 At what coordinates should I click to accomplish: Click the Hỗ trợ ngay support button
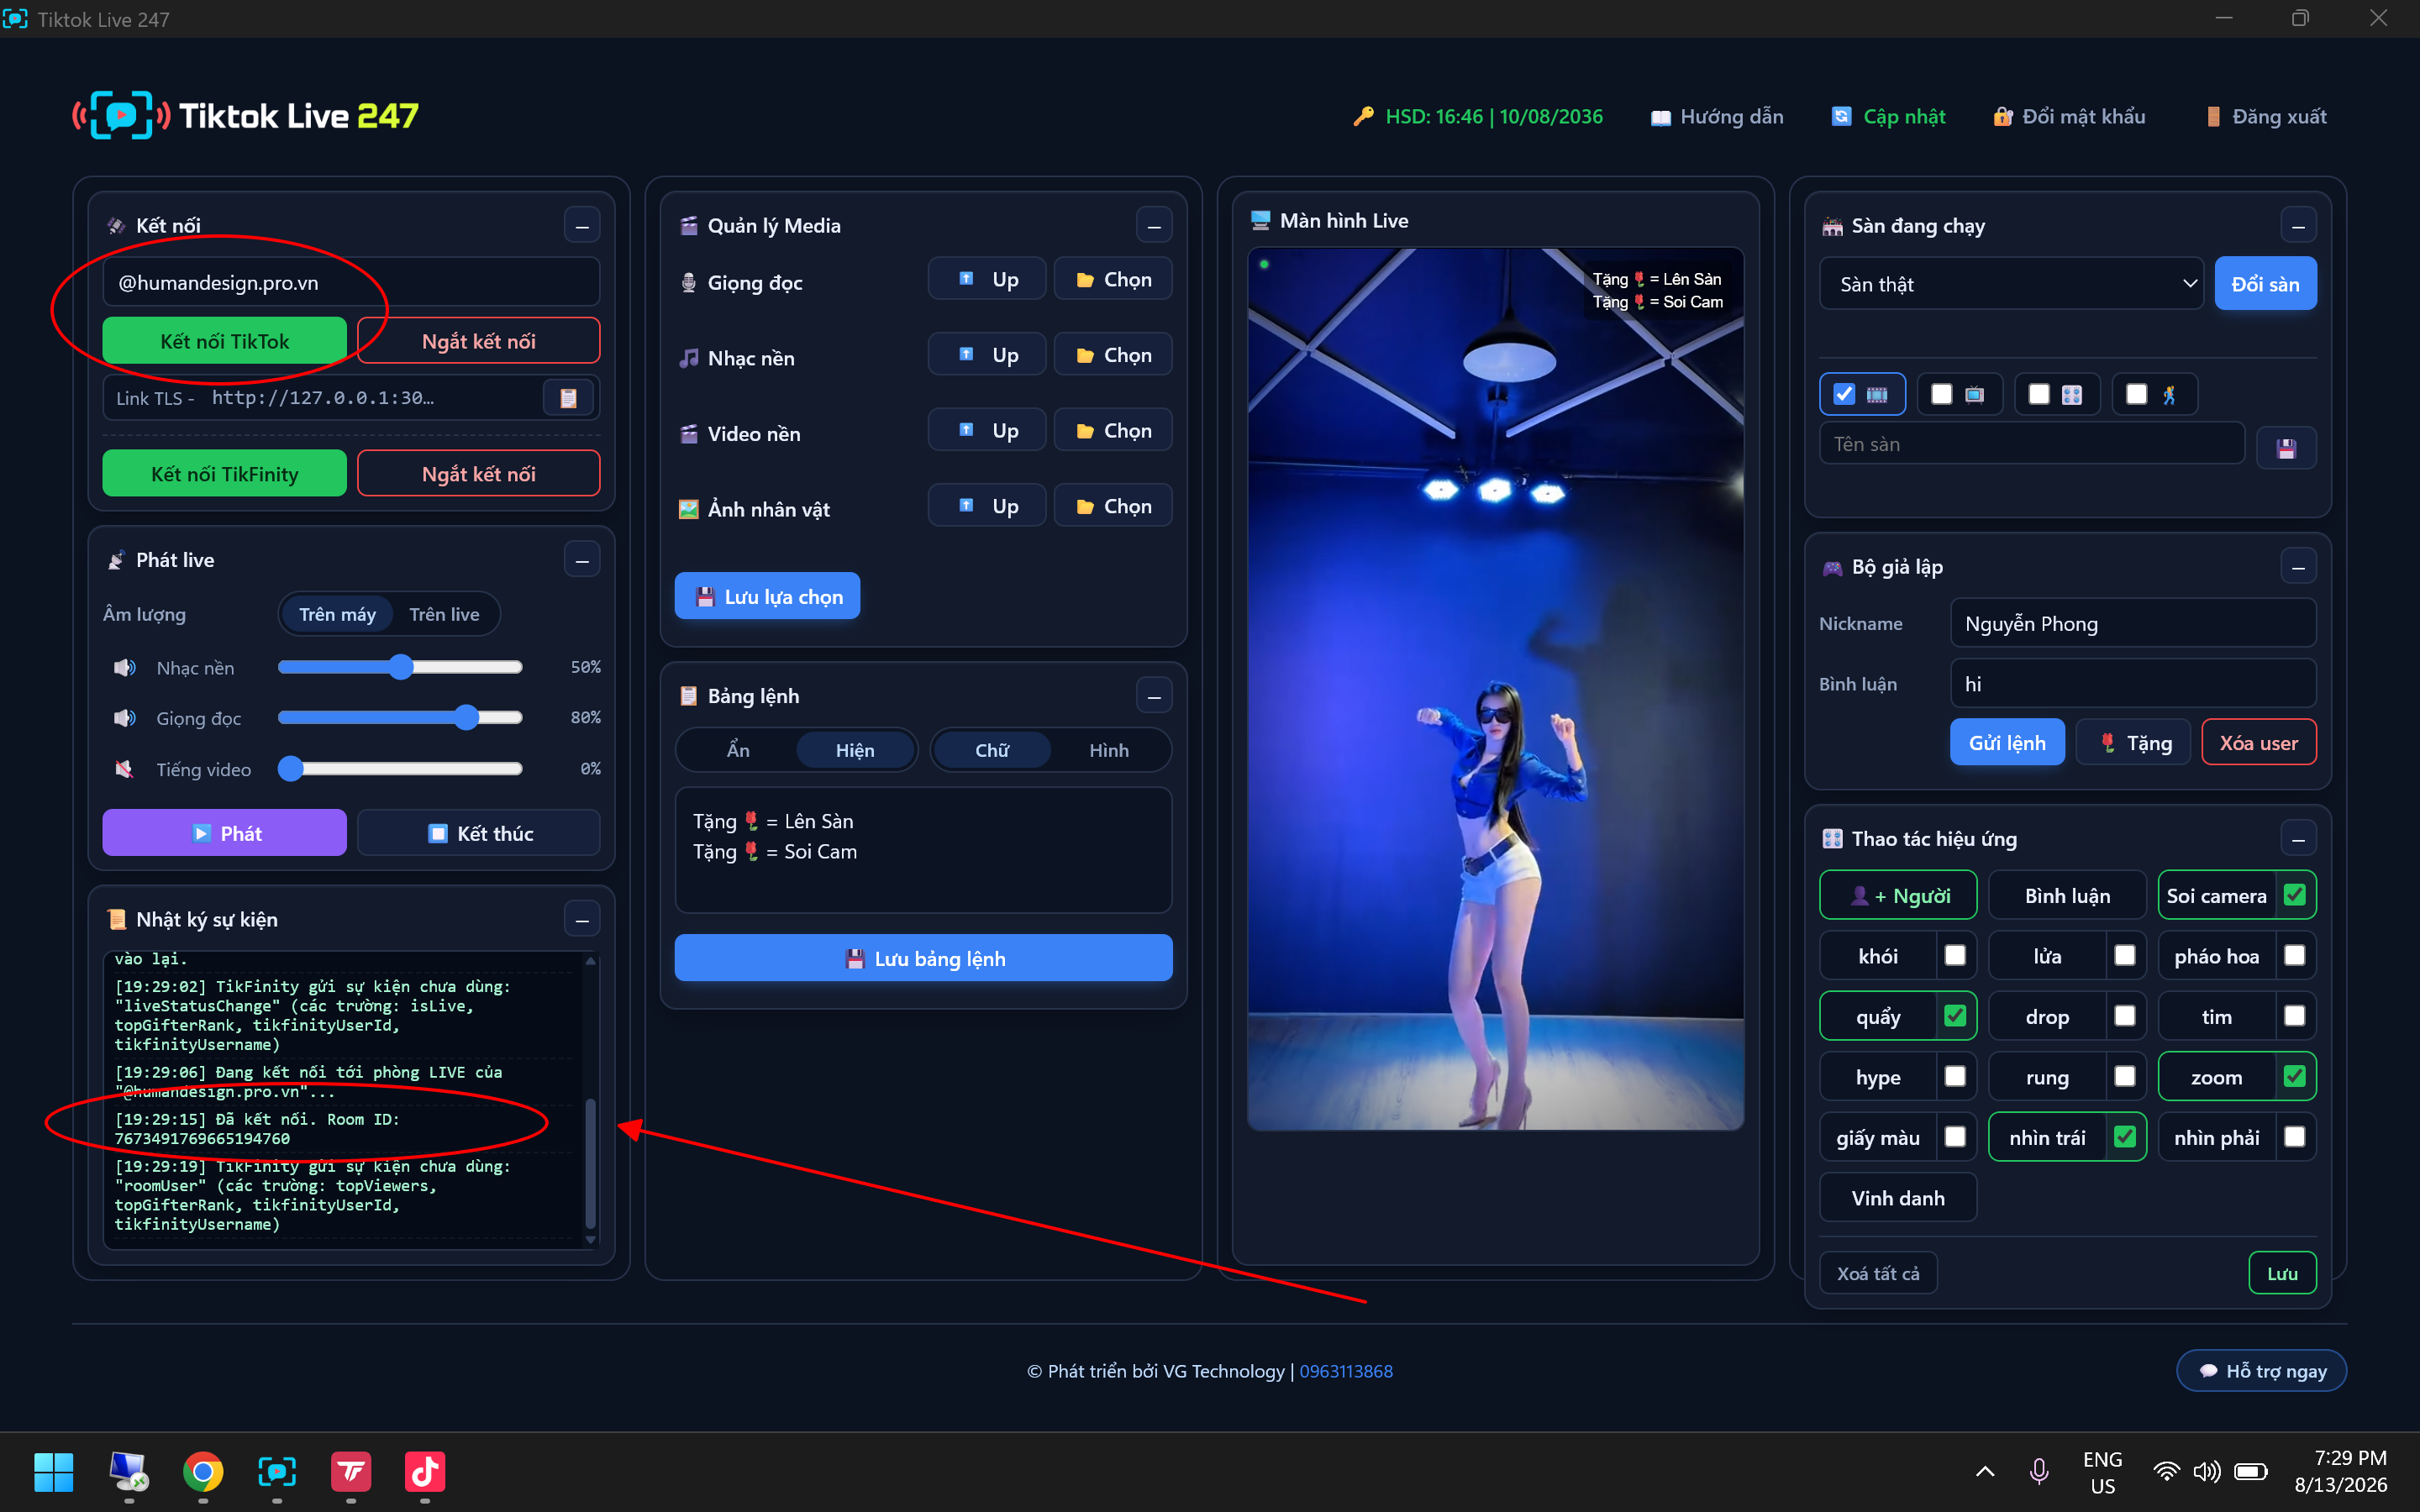[x=2261, y=1371]
